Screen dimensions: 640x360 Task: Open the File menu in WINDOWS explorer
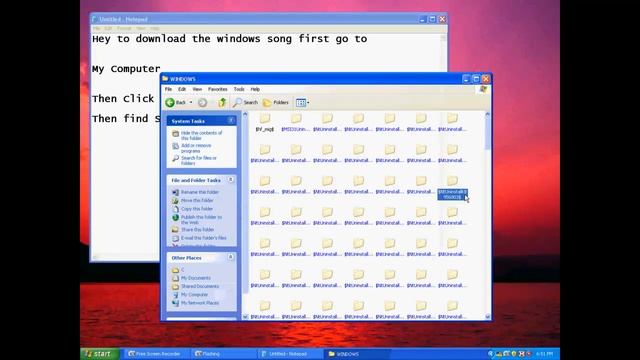point(168,89)
